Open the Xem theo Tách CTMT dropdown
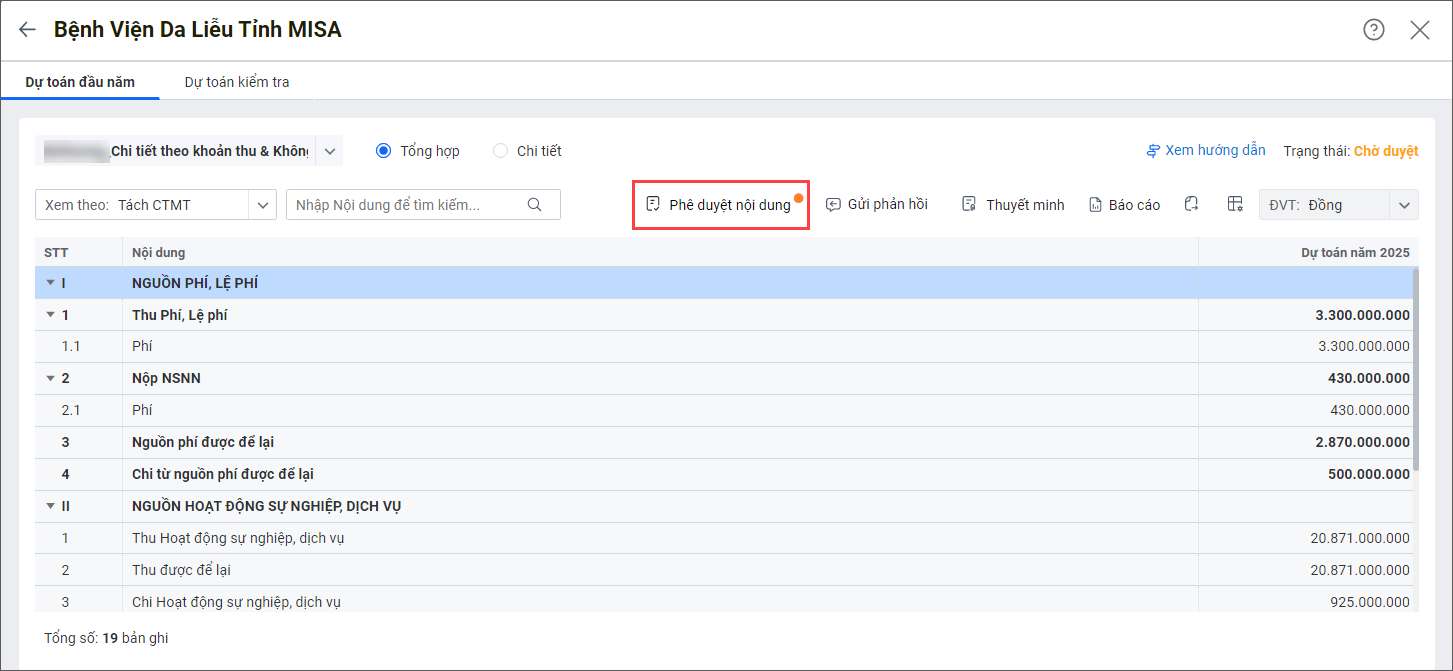 coord(263,205)
